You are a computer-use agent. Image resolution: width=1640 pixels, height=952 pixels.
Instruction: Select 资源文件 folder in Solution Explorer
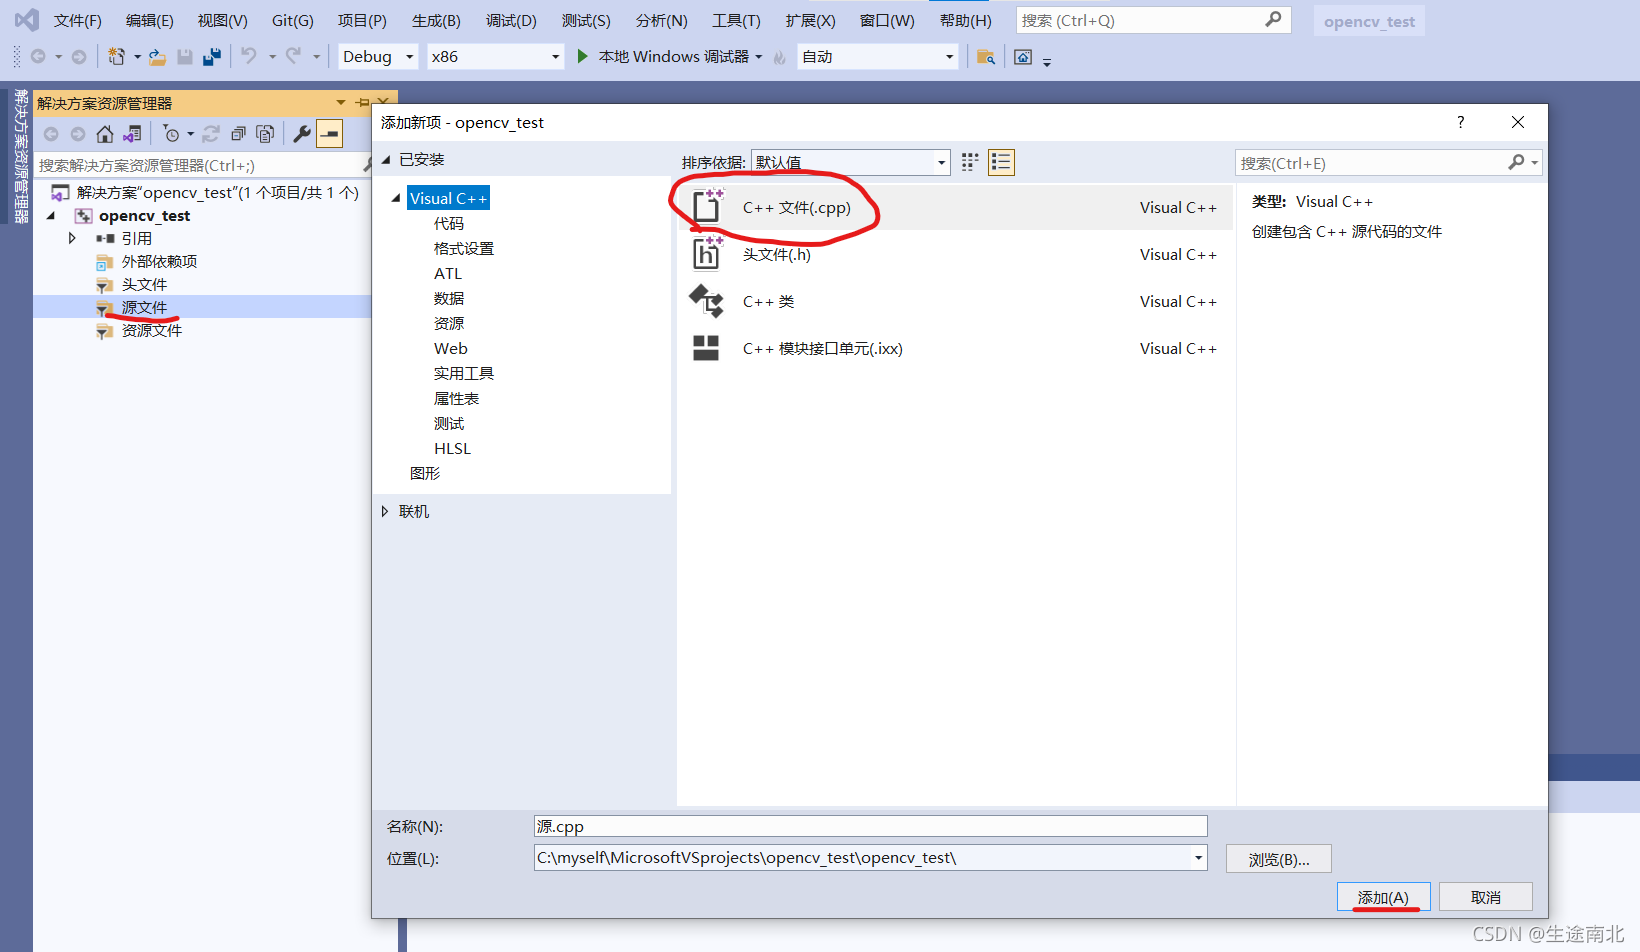coord(152,330)
